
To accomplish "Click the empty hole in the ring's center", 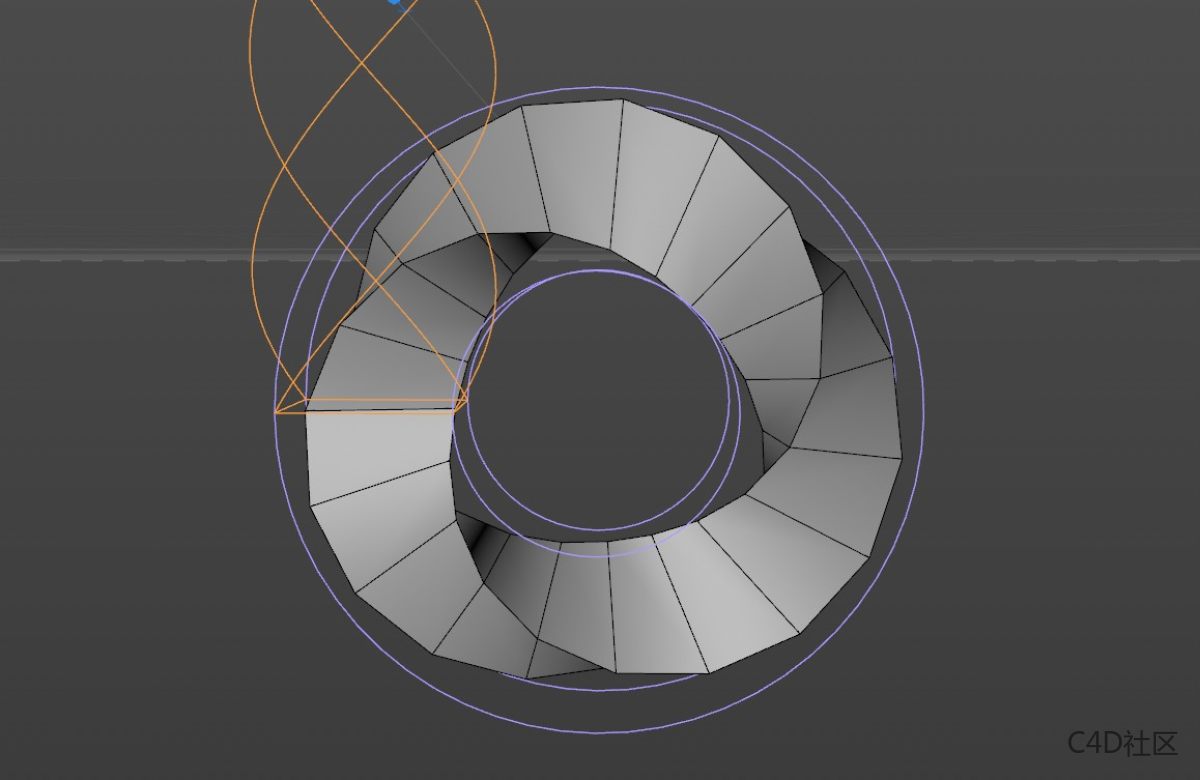I will click(x=598, y=400).
